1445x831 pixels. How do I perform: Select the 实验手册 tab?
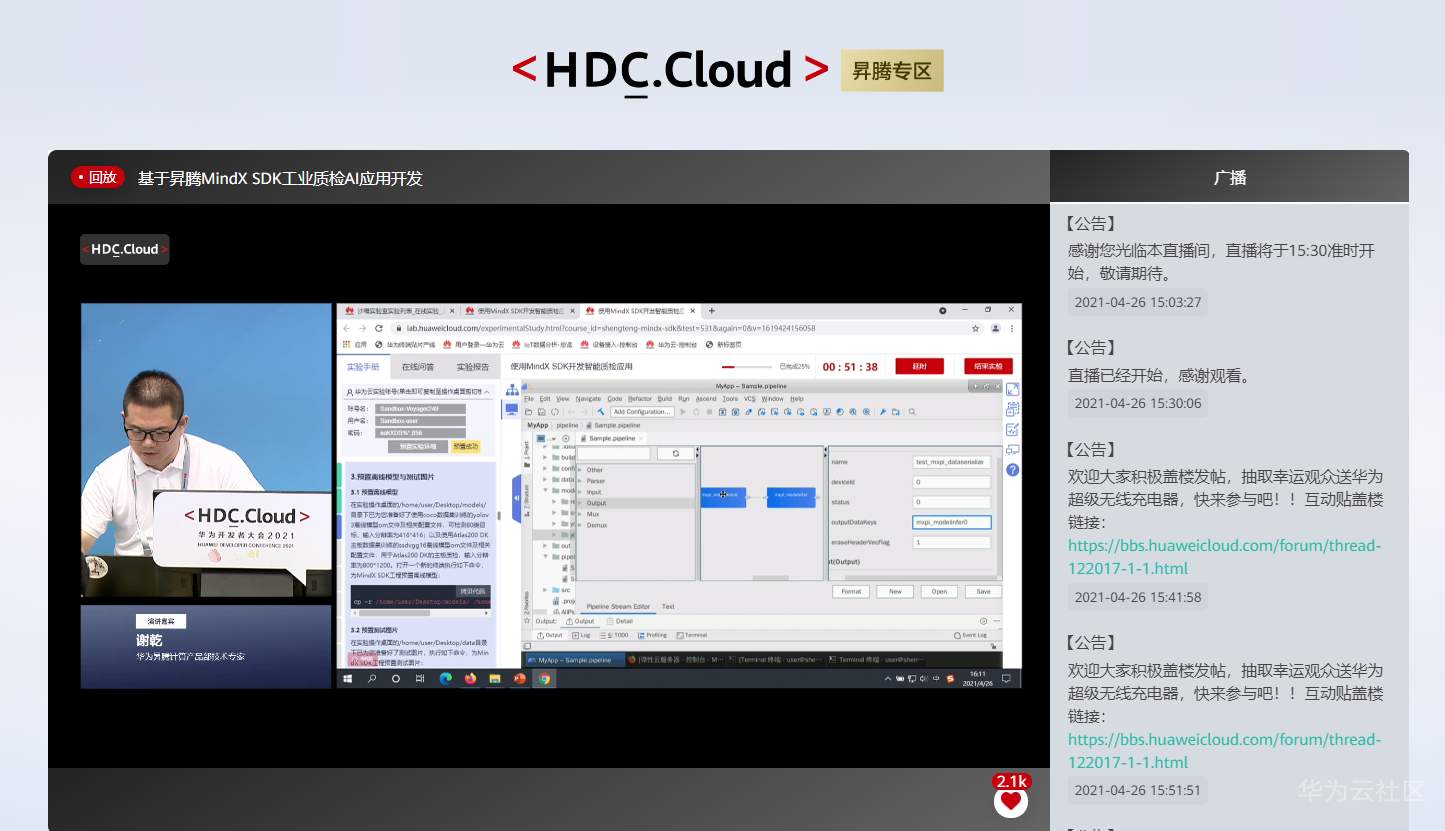click(x=363, y=367)
